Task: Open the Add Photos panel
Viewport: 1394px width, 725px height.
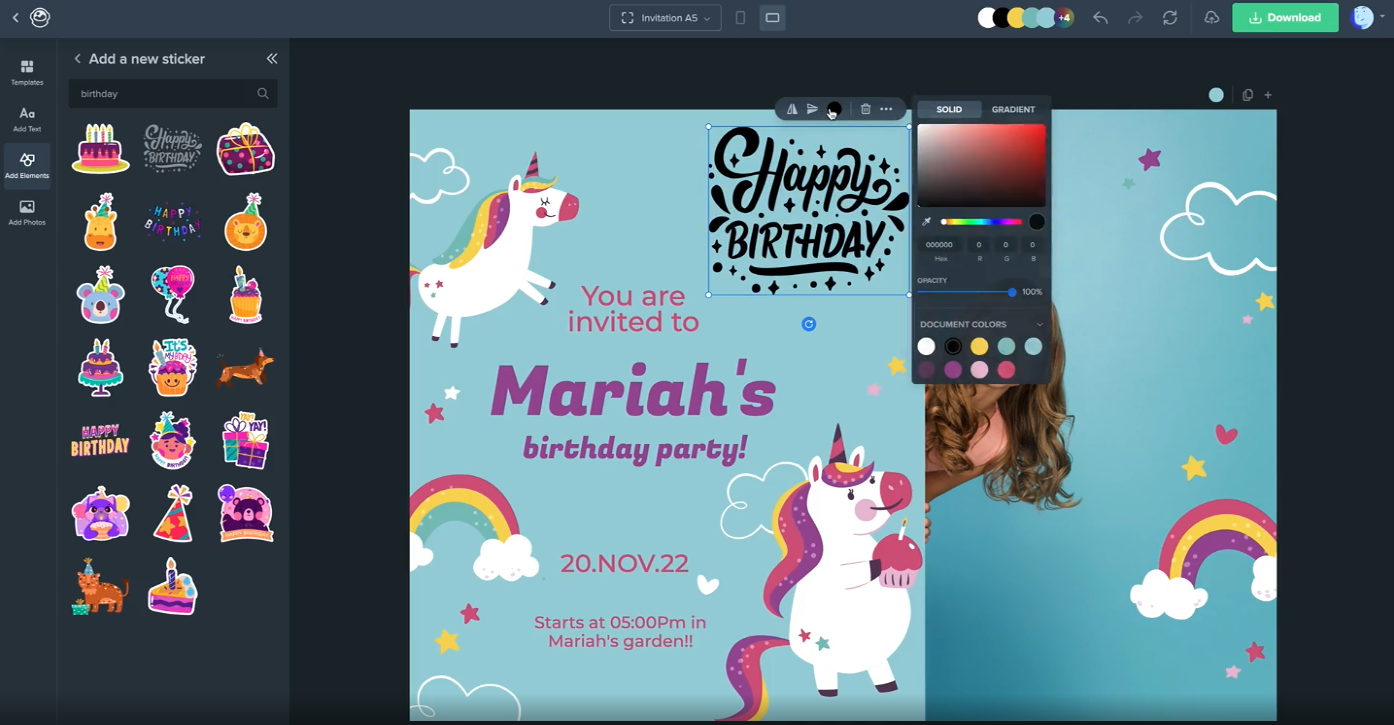Action: click(x=27, y=212)
